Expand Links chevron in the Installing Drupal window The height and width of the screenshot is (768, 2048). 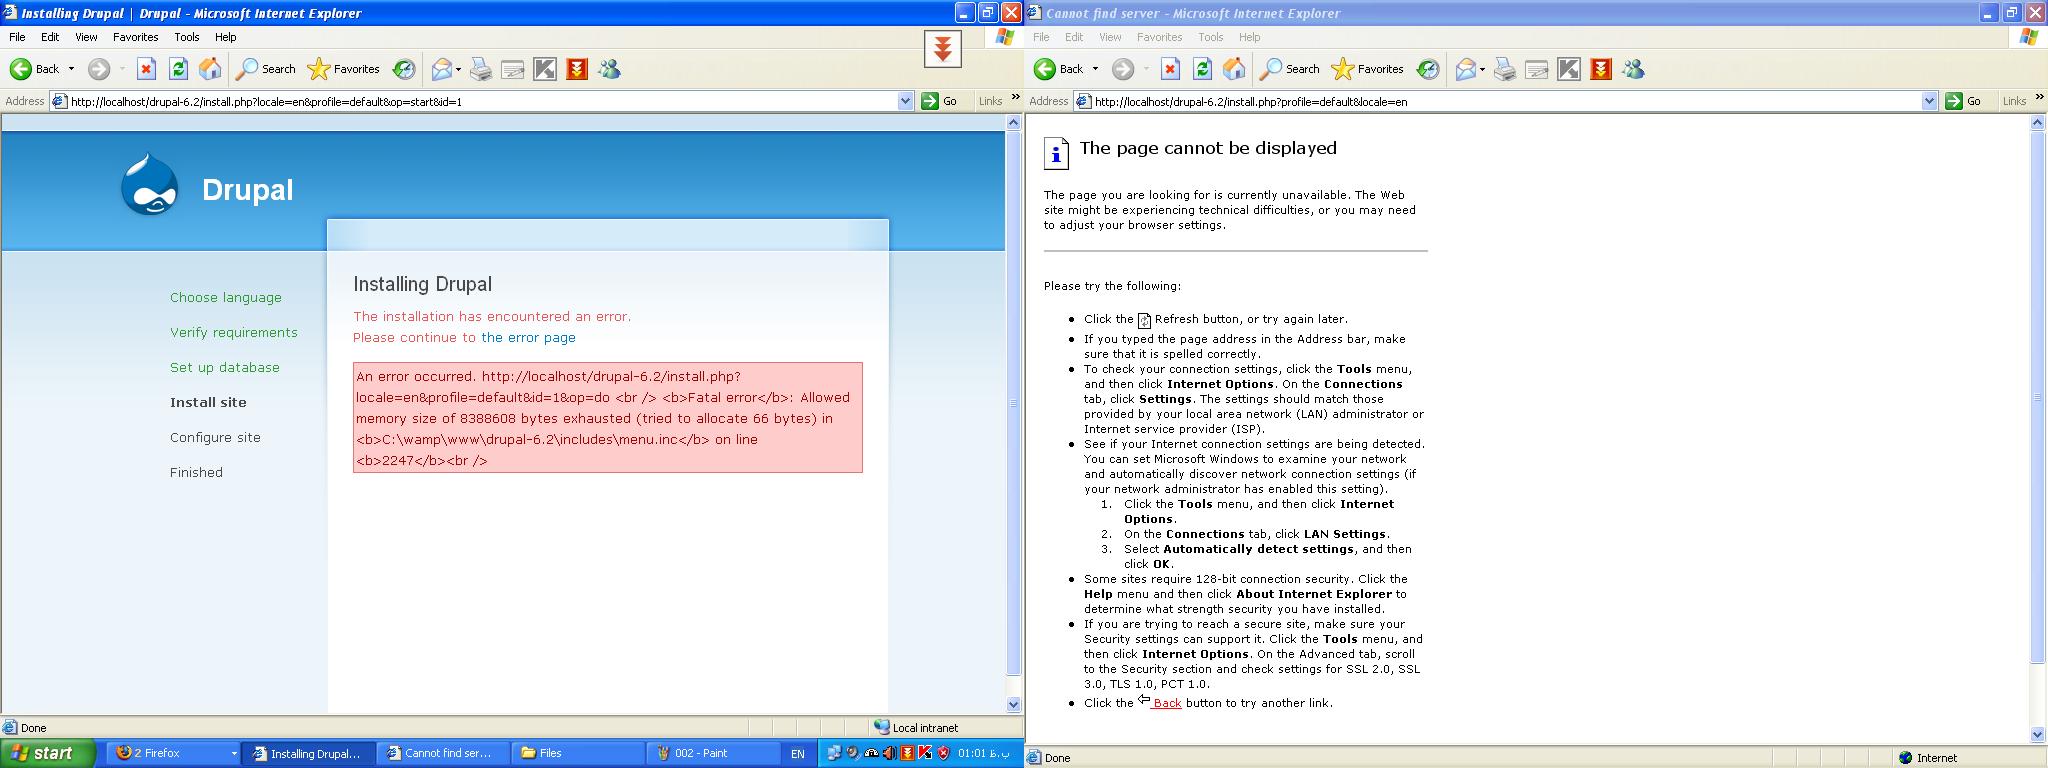point(1015,98)
